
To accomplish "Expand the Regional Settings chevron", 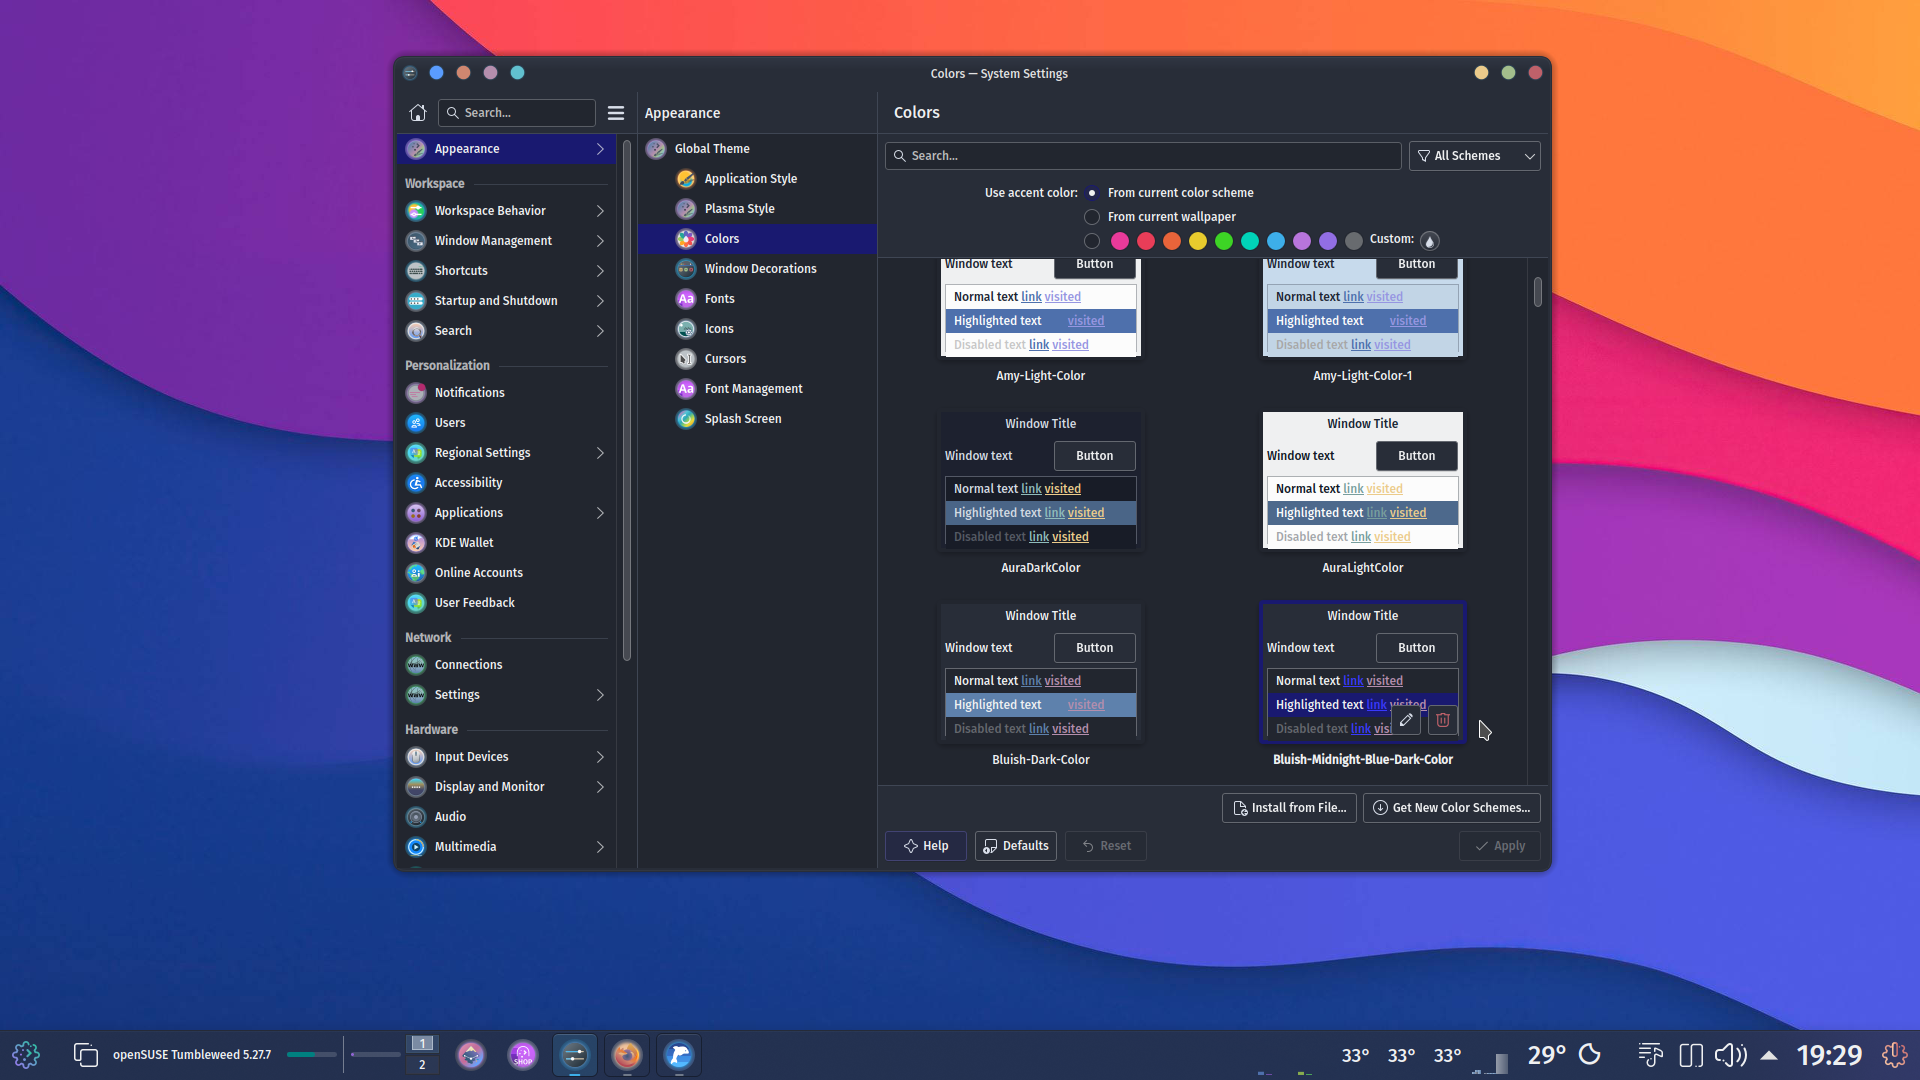I will pyautogui.click(x=600, y=453).
